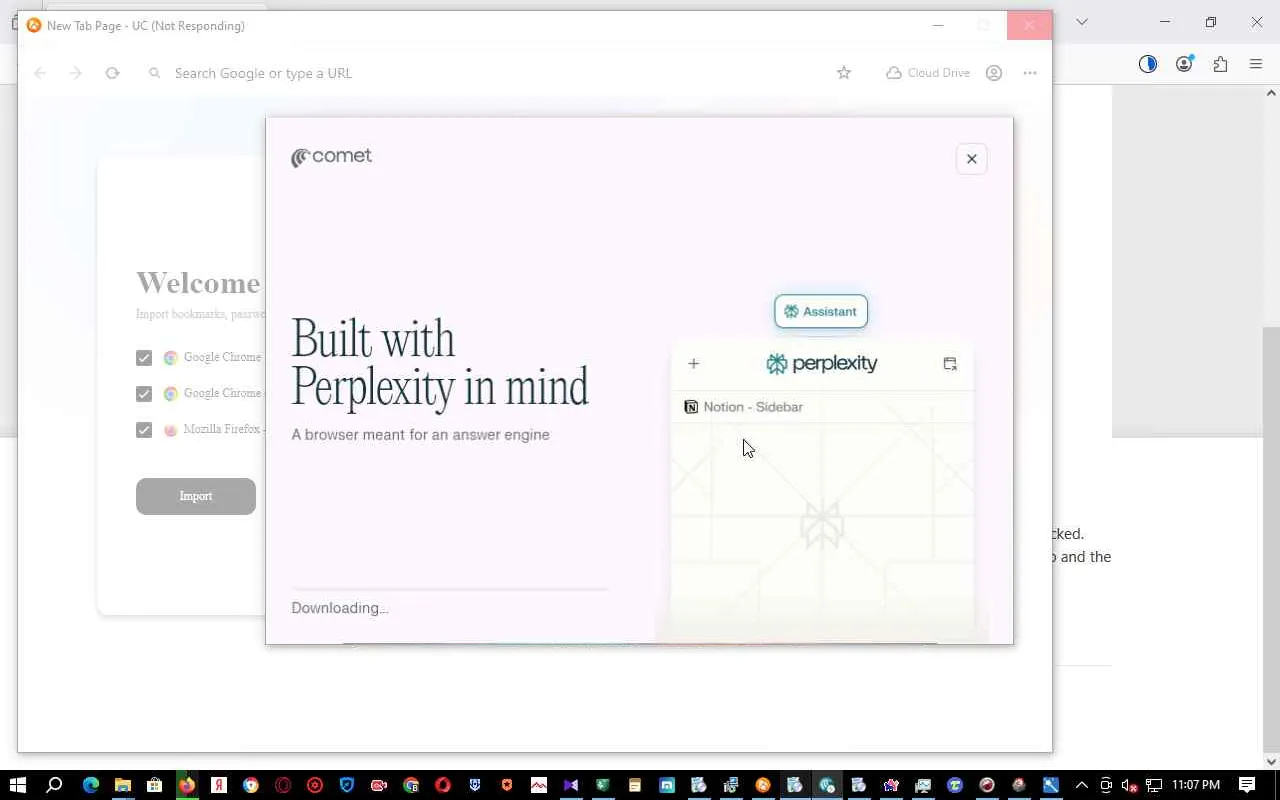Open the Windows notification center
The image size is (1280, 800).
click(x=1247, y=785)
